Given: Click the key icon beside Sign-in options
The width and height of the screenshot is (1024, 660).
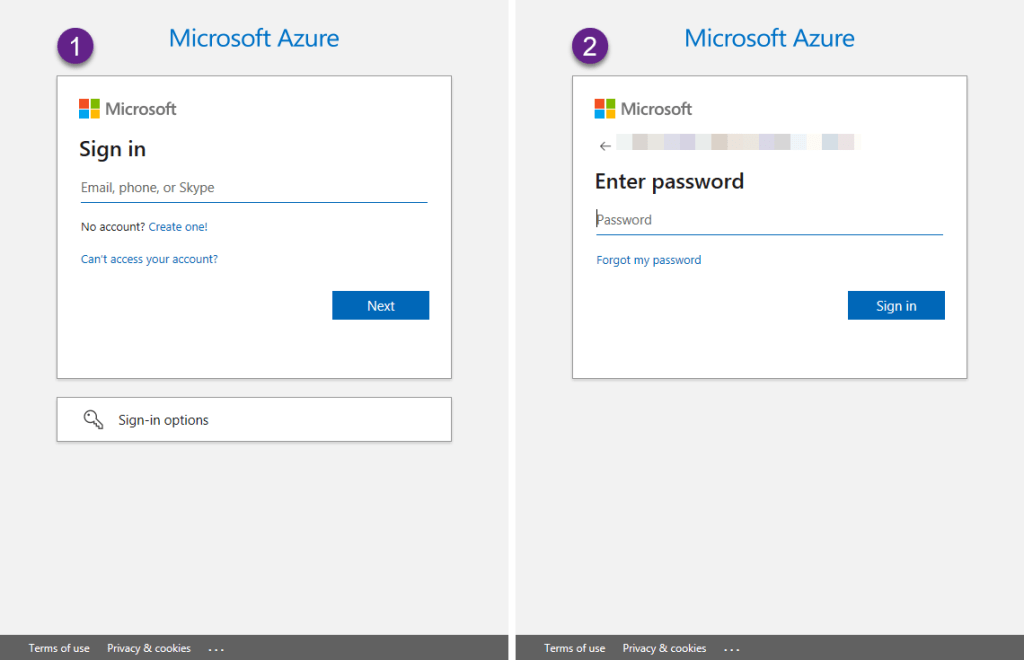Looking at the screenshot, I should [93, 420].
